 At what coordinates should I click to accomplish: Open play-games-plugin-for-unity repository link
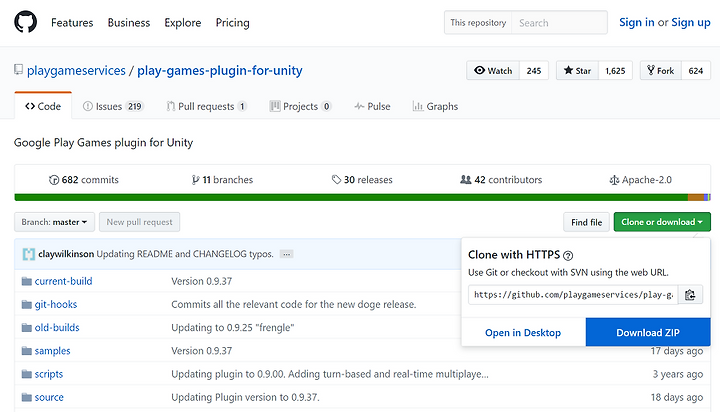tap(220, 70)
